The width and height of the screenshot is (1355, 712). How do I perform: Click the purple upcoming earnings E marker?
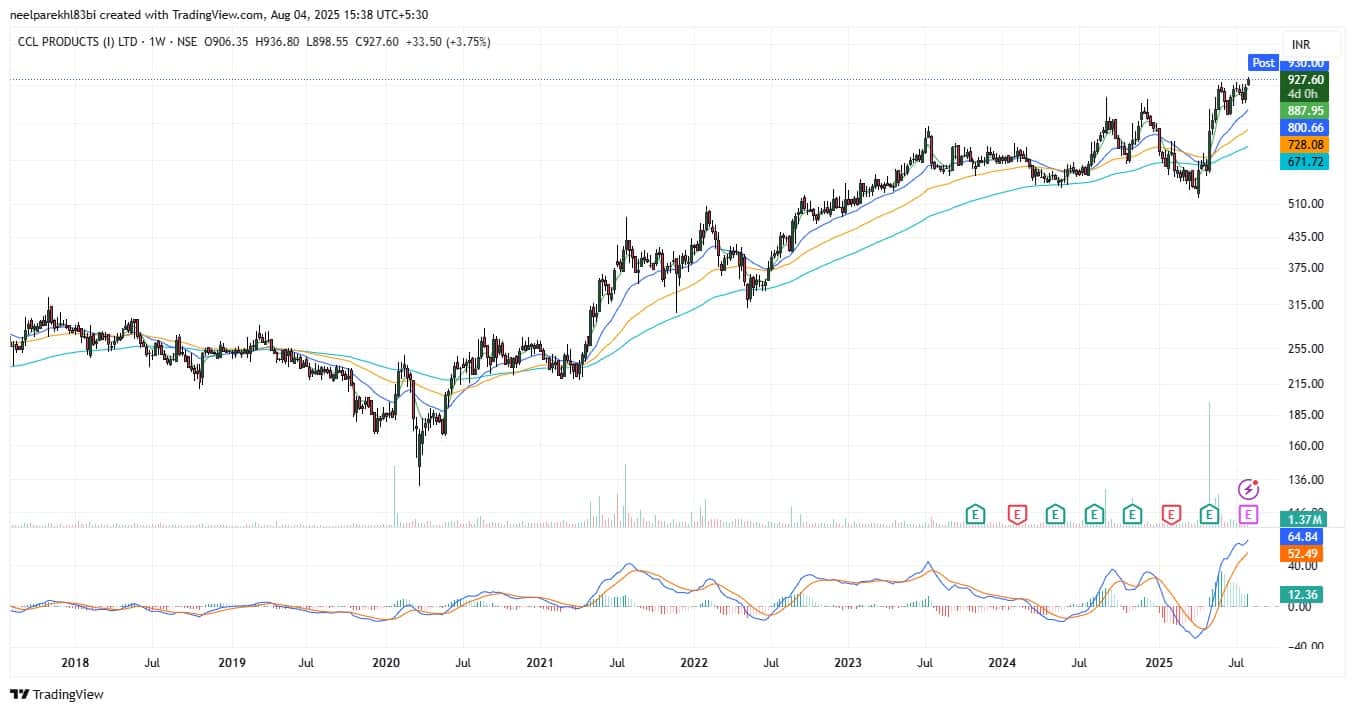tap(1248, 514)
